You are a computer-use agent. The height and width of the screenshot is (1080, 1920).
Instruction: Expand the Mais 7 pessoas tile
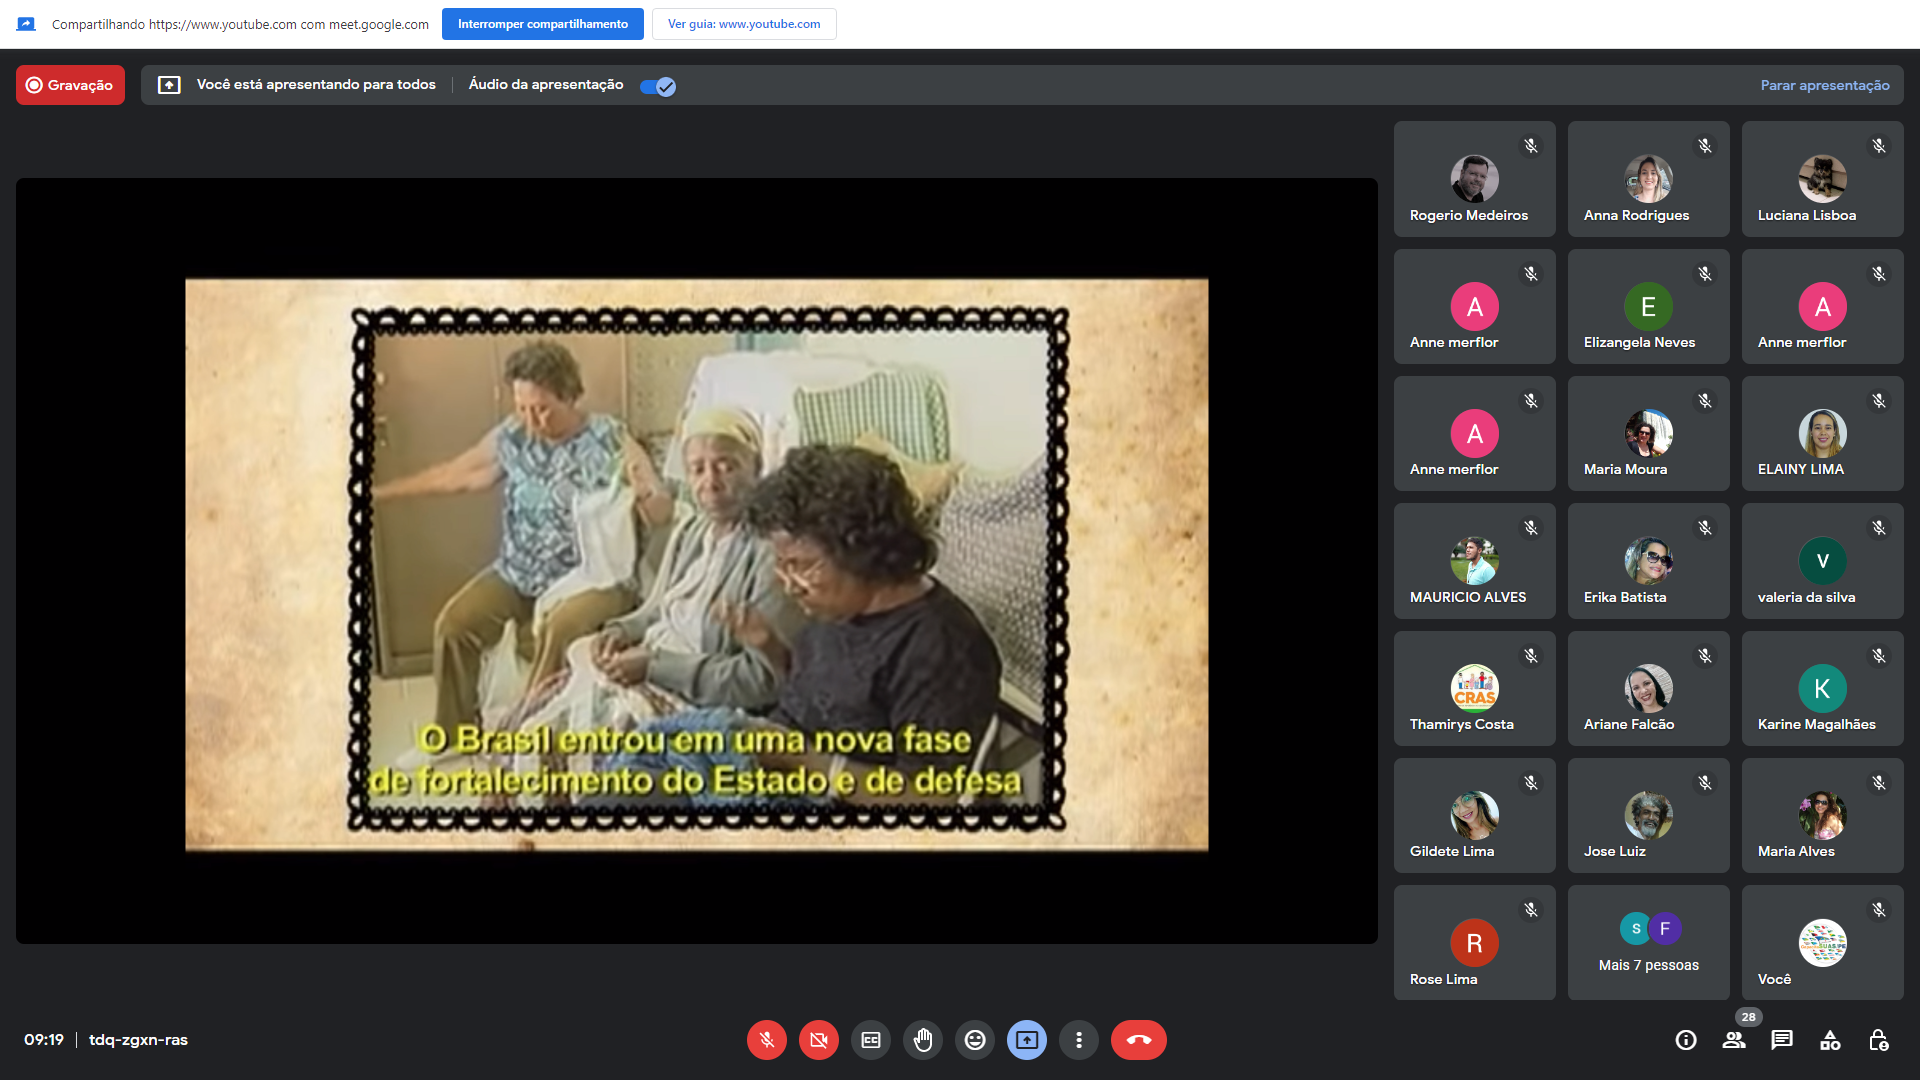[1648, 942]
